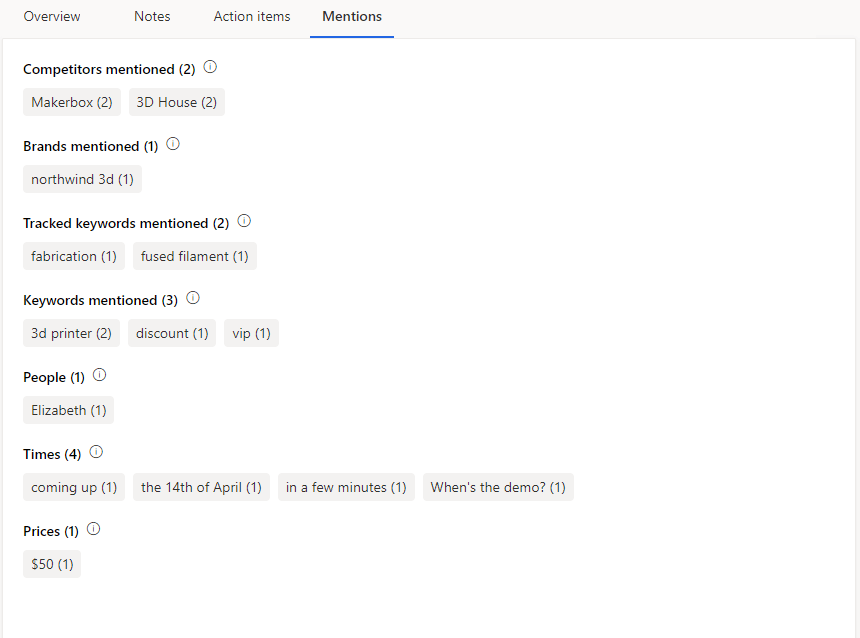The image size is (860, 638).
Task: Select the Makerbox competitor chip
Action: click(72, 102)
